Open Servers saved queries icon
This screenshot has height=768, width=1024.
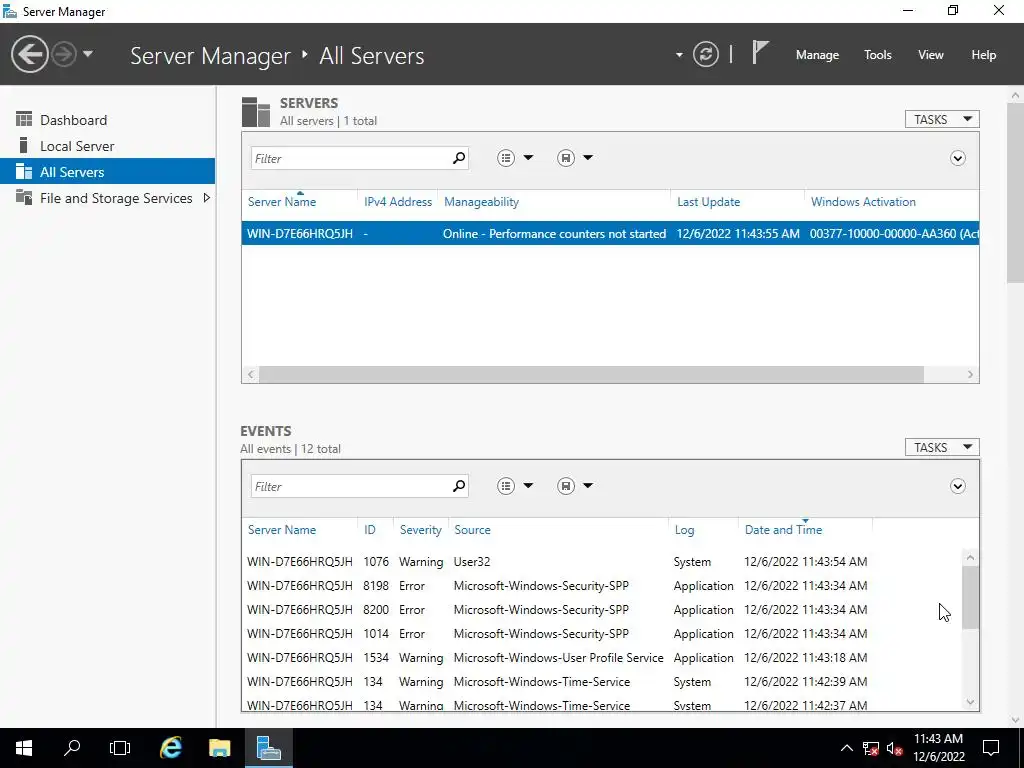566,158
